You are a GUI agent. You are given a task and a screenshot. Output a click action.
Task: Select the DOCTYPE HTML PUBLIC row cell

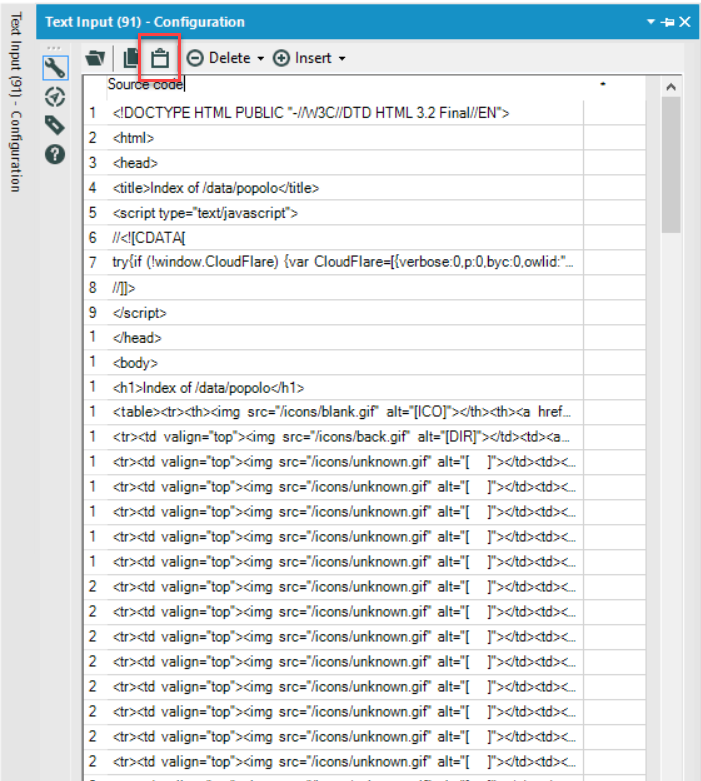[345, 113]
